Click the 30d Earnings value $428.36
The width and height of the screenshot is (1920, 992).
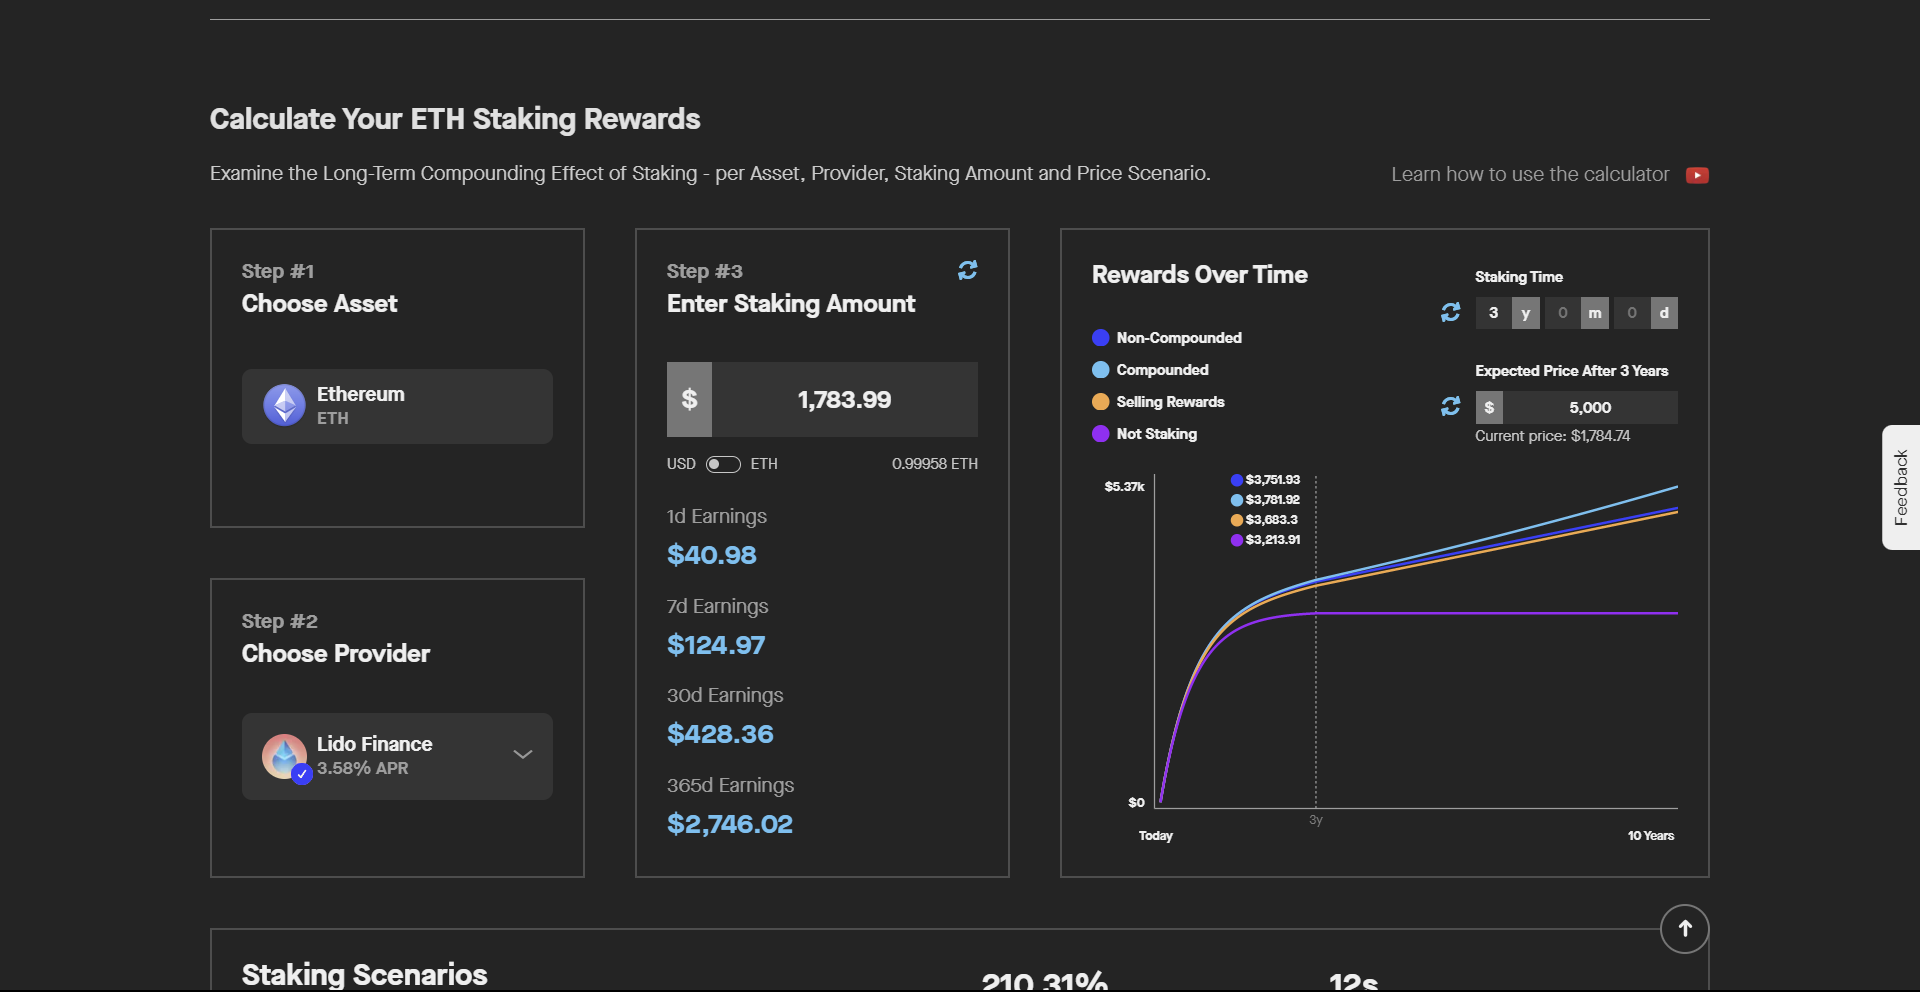point(720,734)
